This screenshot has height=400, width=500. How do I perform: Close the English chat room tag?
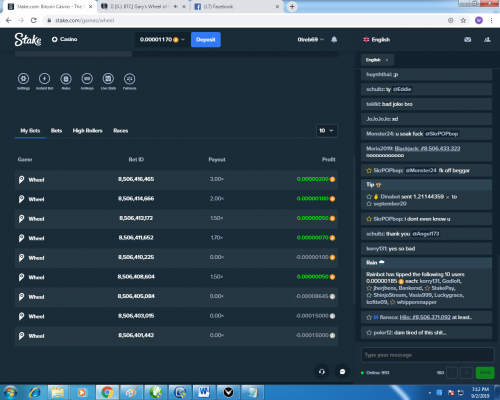(x=387, y=60)
